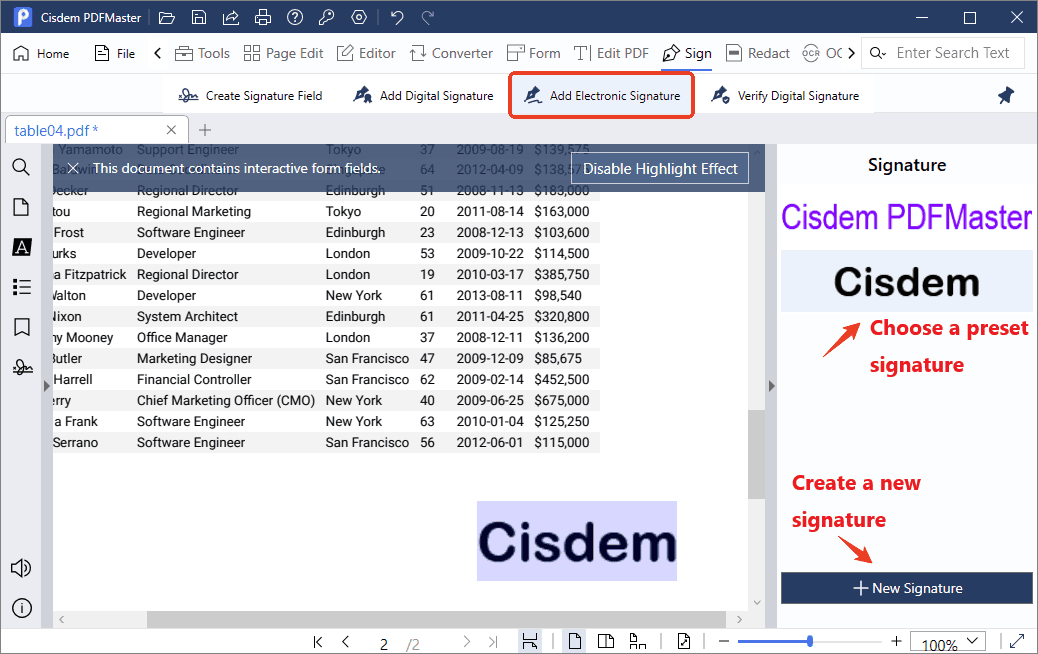Open search panel in left sidebar
The height and width of the screenshot is (654, 1038).
tap(21, 167)
